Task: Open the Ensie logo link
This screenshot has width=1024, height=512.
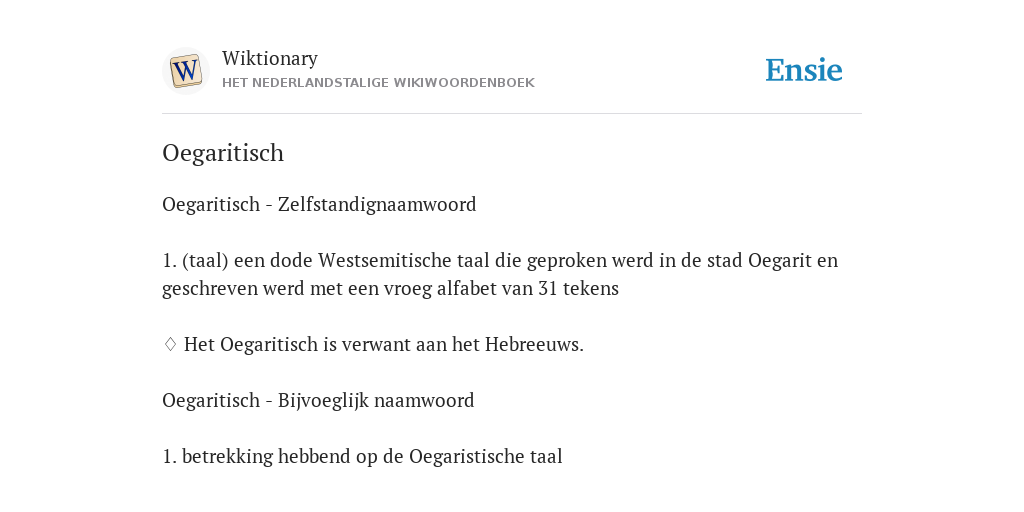Action: pos(804,70)
